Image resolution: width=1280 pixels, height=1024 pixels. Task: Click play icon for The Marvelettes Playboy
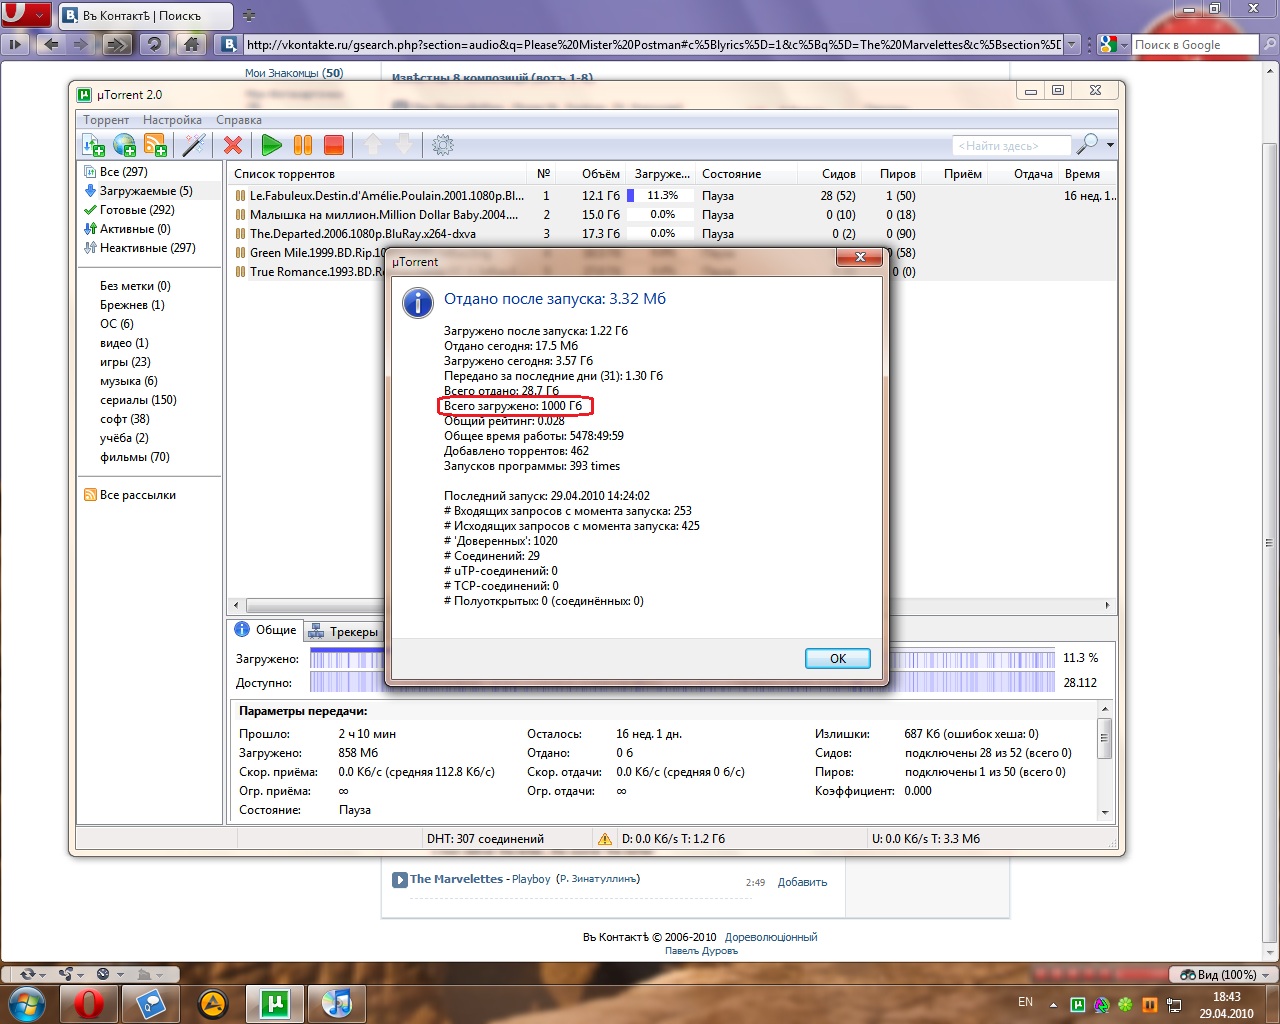click(399, 880)
